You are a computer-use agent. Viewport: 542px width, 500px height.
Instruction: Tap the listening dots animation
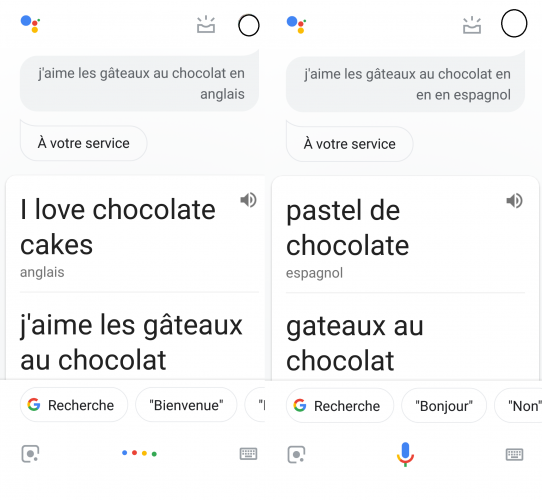139,453
